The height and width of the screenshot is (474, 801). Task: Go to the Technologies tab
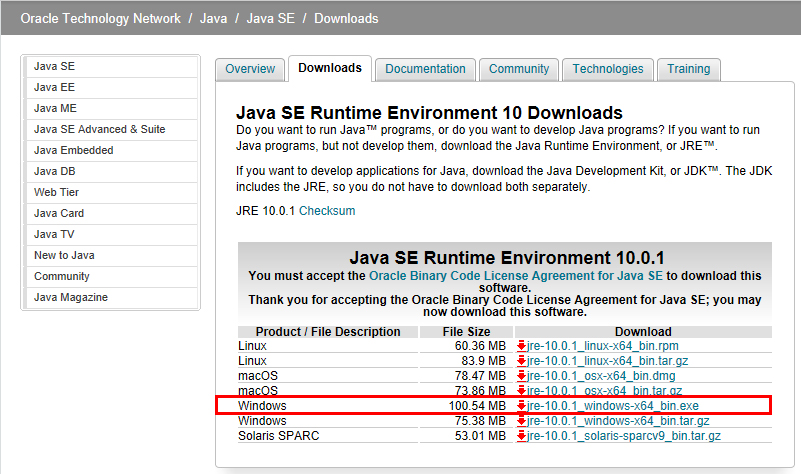click(x=607, y=69)
